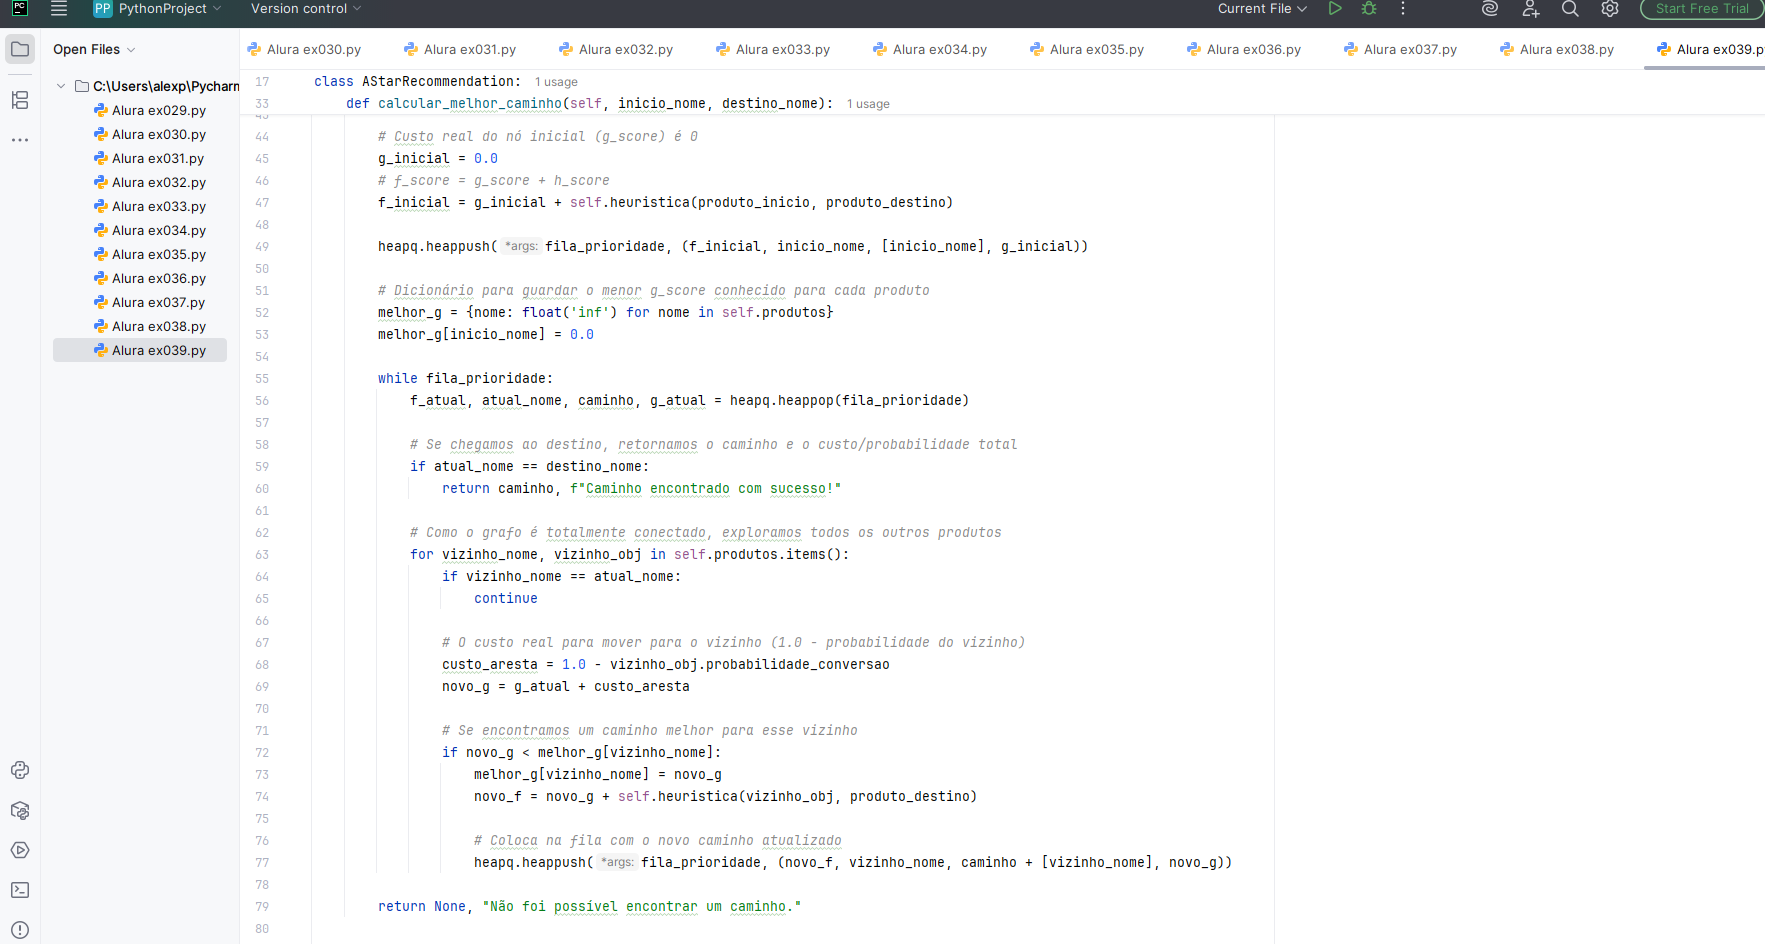1765x944 pixels.
Task: Click 'novo_g = g_atual + custo_aresta' line
Action: (566, 687)
